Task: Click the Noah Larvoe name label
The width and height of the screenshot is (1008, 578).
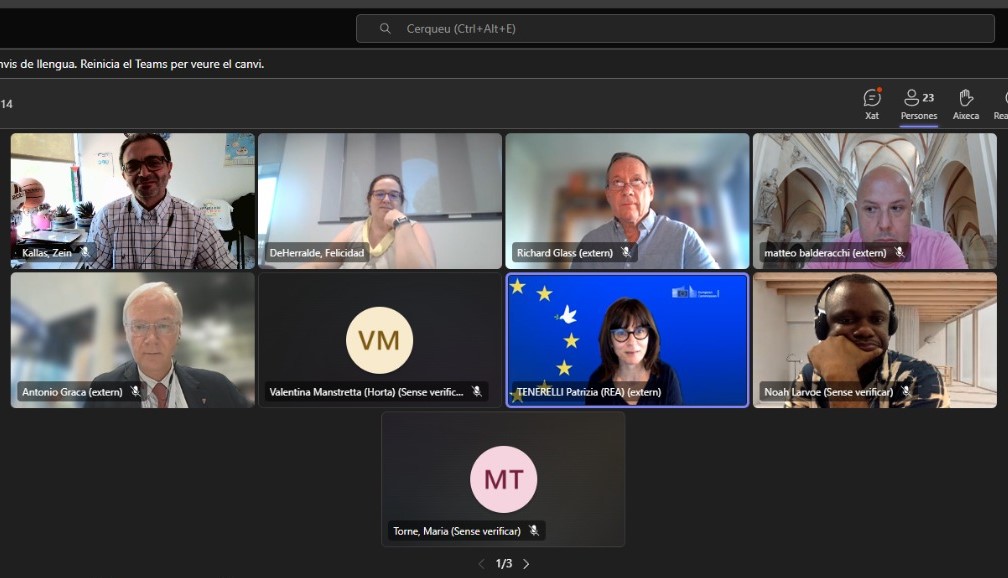Action: point(828,392)
